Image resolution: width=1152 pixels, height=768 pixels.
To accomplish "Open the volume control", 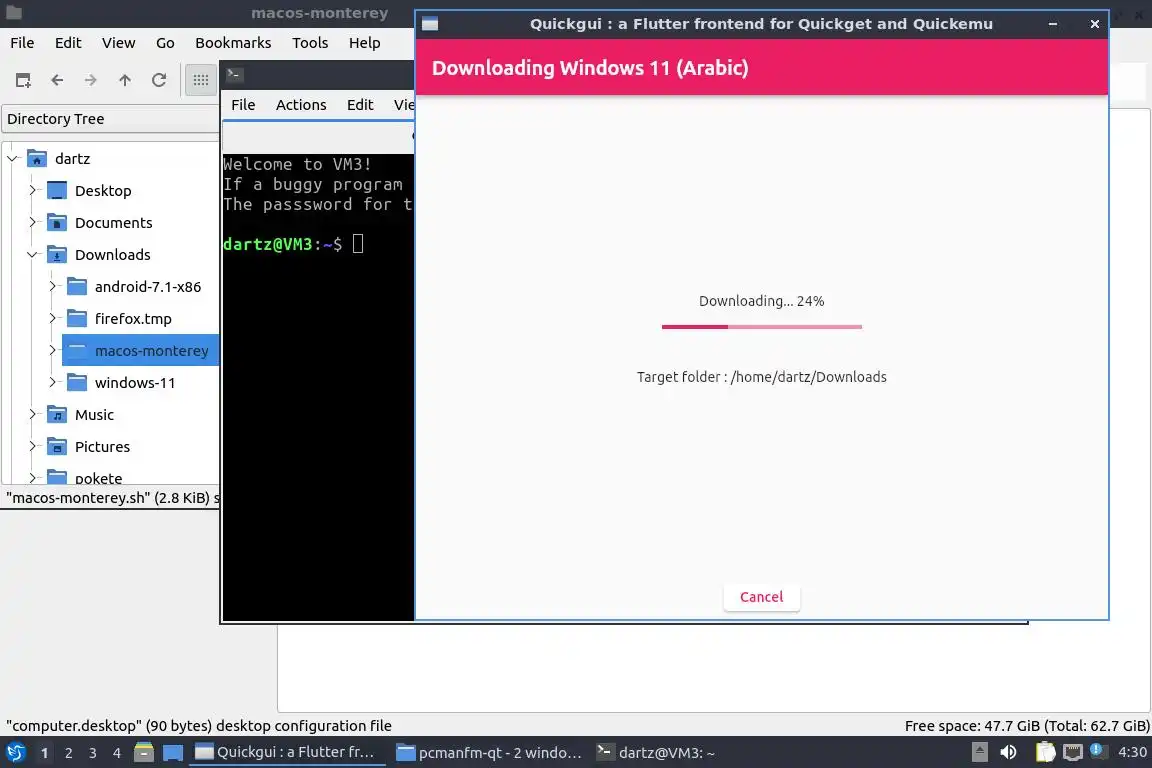I will coord(1009,752).
